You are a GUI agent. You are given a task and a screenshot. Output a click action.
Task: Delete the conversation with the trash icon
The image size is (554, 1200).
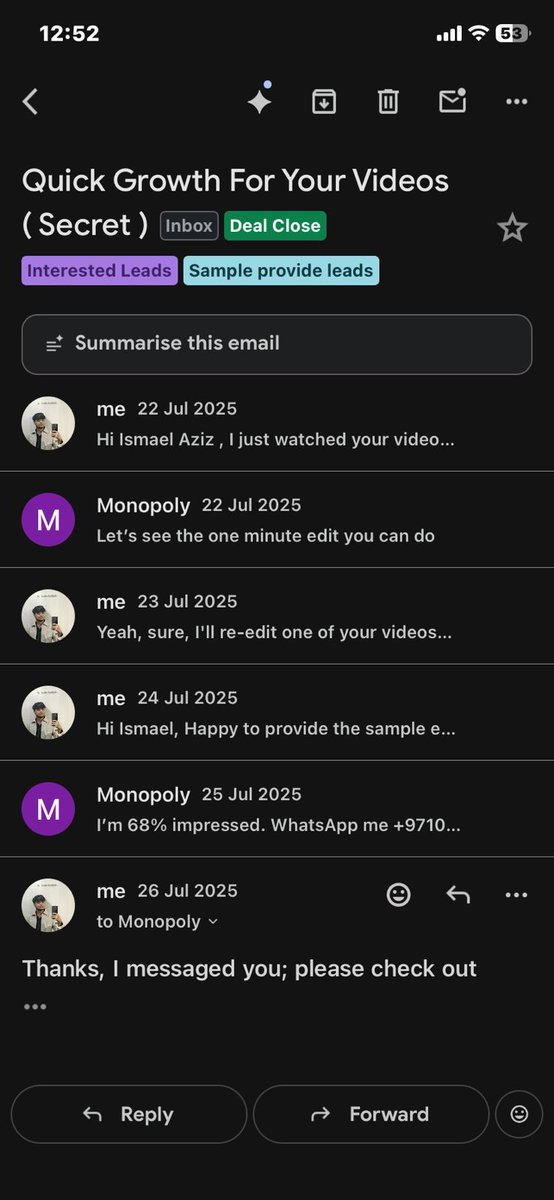(388, 101)
